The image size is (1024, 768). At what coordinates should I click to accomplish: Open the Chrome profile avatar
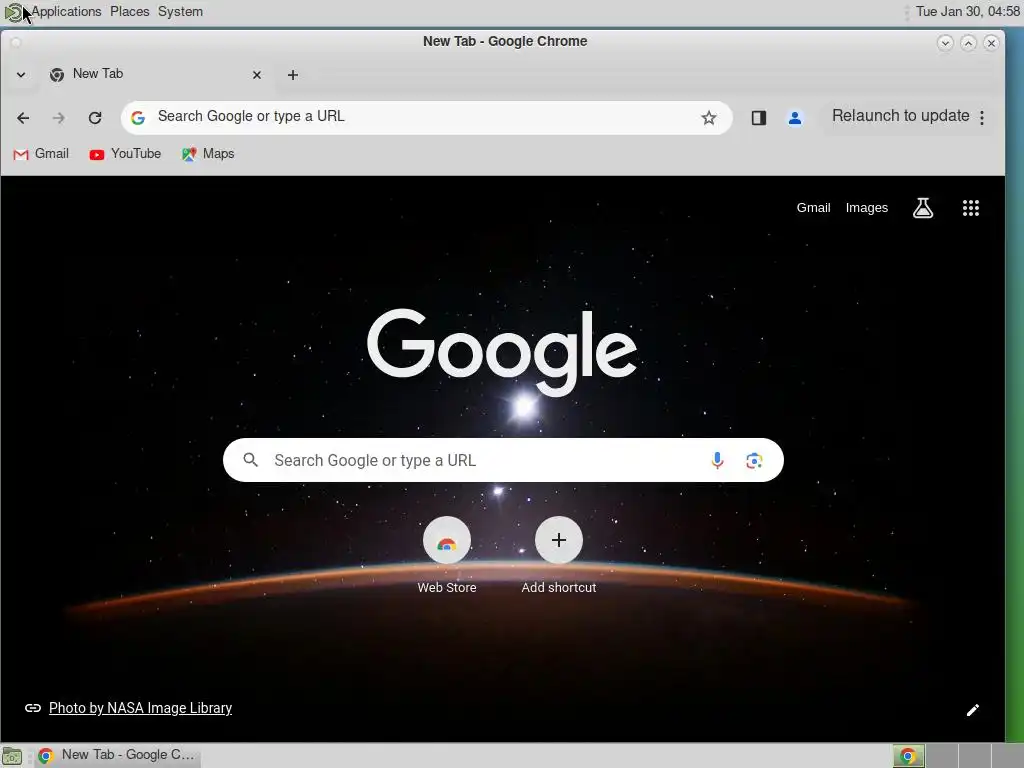click(795, 118)
